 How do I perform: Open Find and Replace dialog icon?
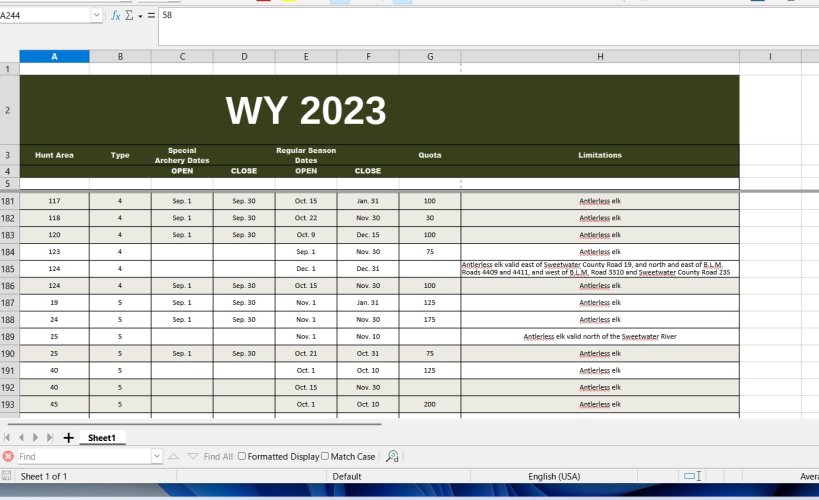click(392, 457)
